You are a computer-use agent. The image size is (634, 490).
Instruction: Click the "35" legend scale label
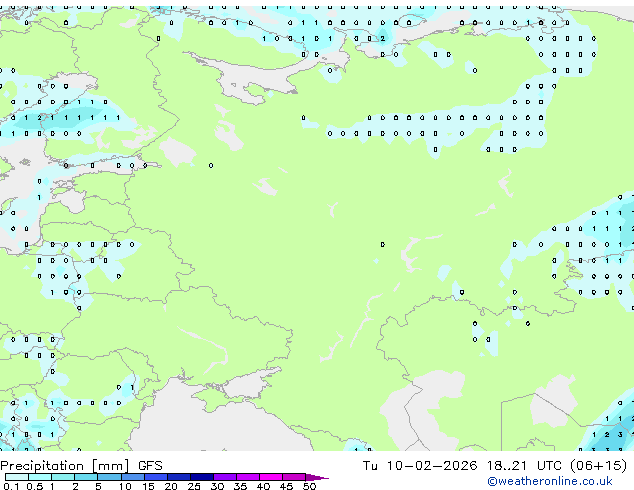click(240, 486)
